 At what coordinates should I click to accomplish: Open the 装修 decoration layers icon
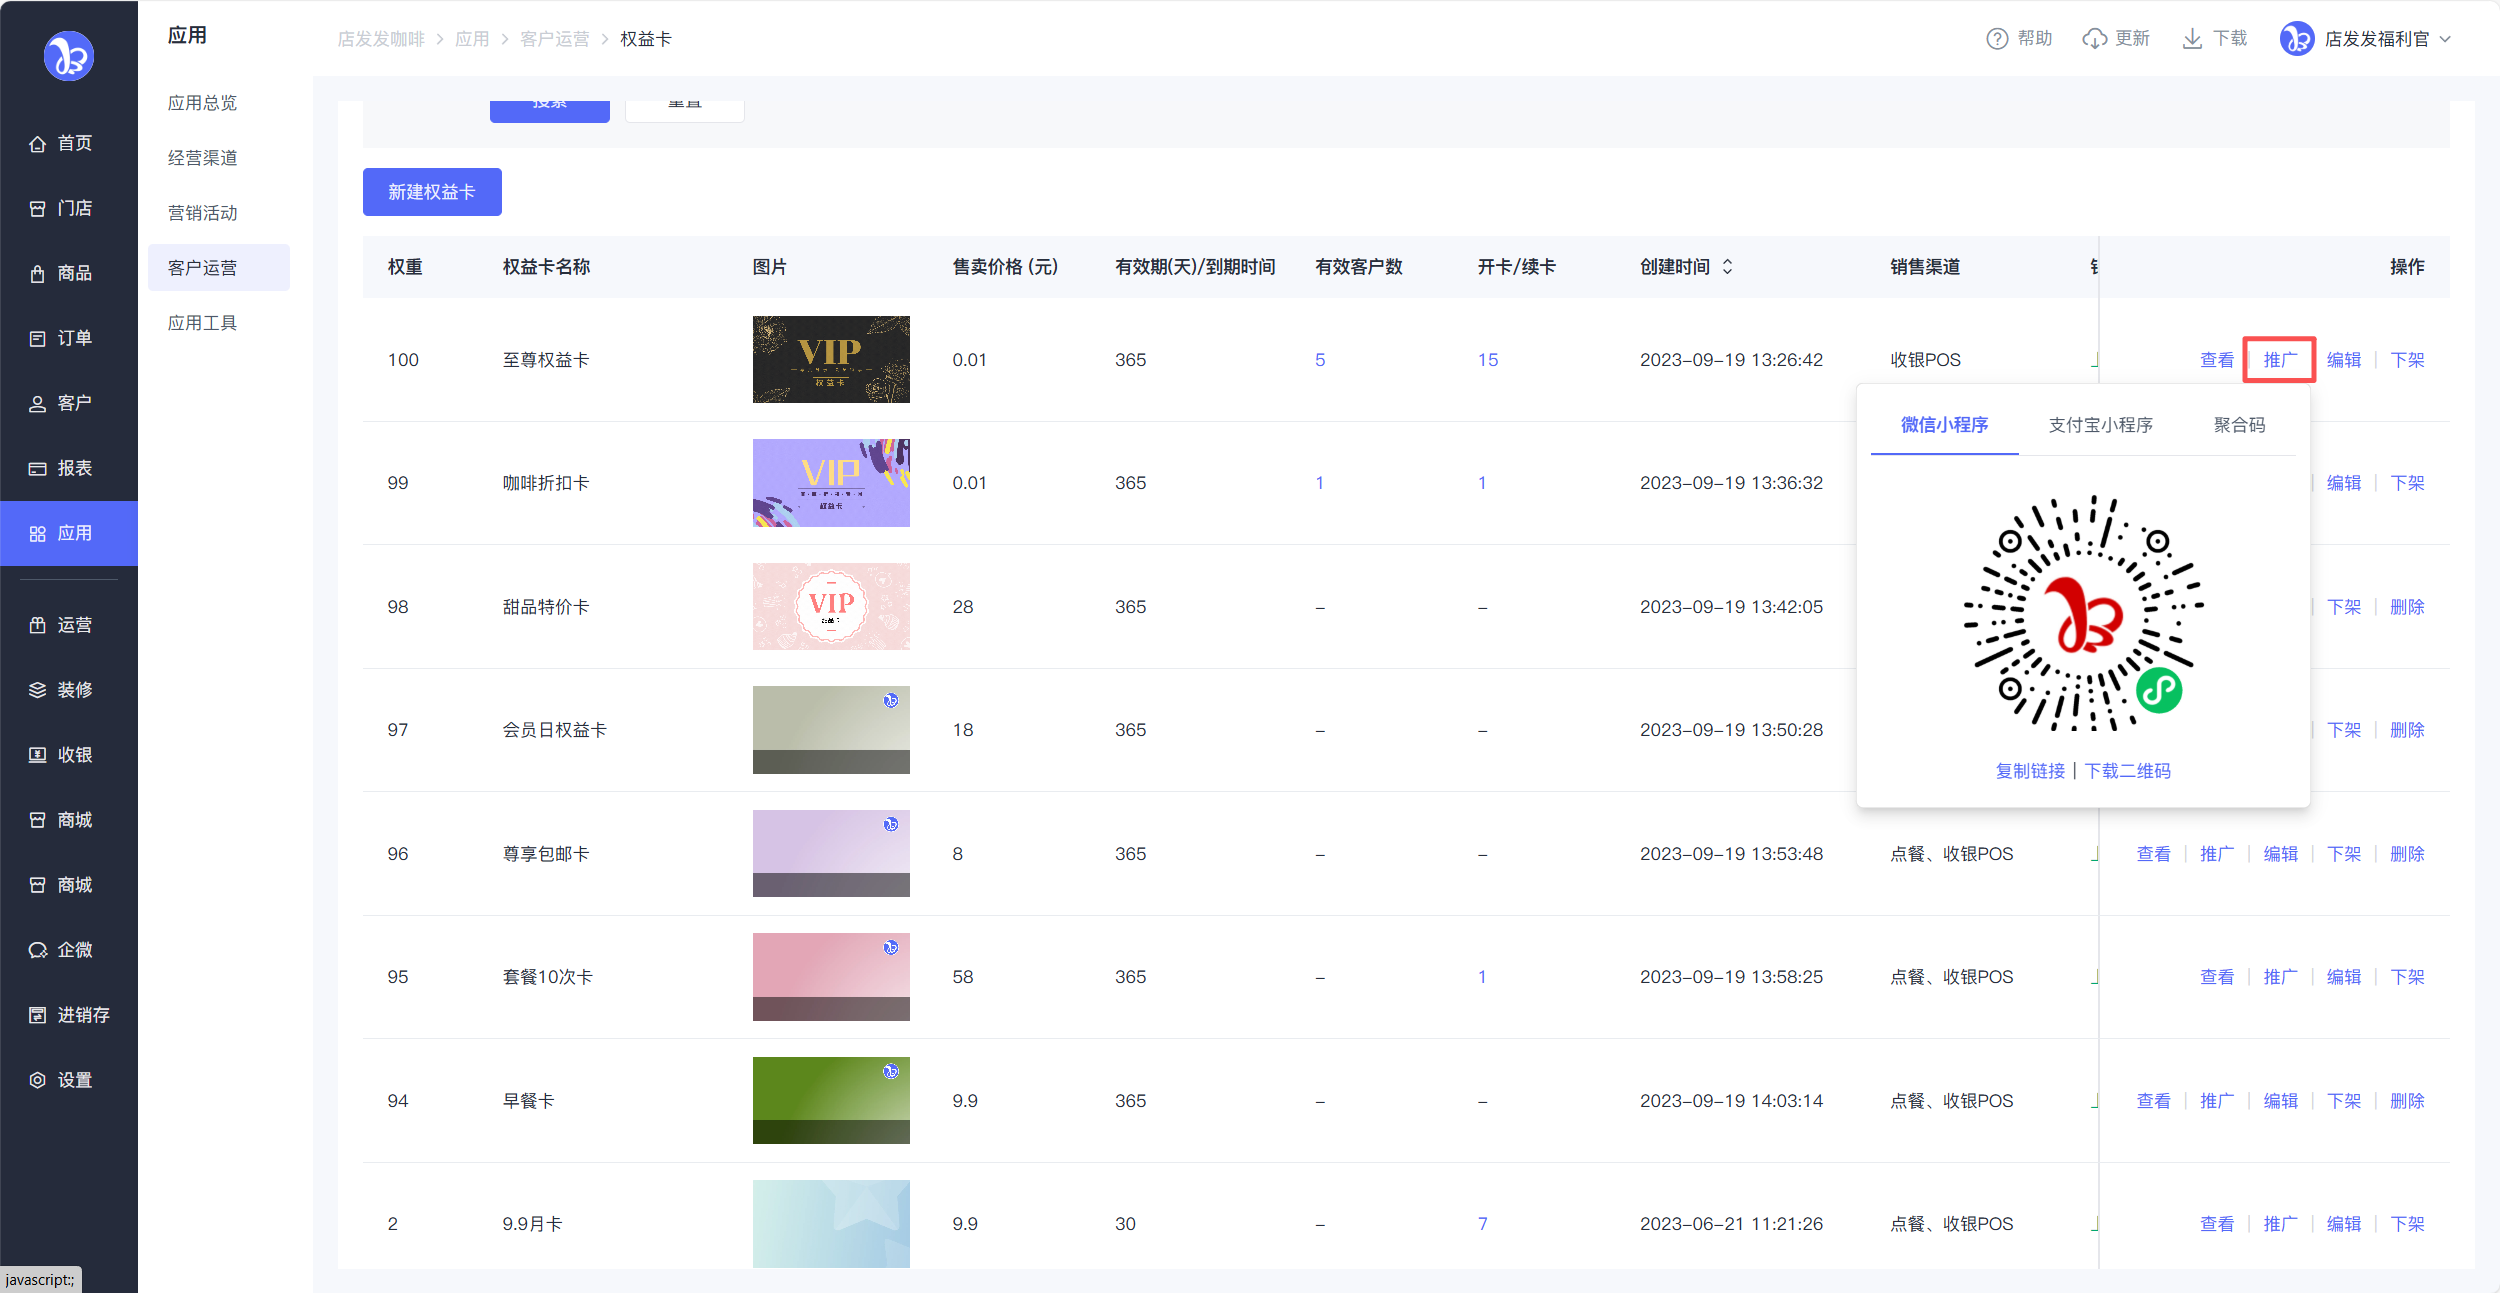[x=38, y=690]
